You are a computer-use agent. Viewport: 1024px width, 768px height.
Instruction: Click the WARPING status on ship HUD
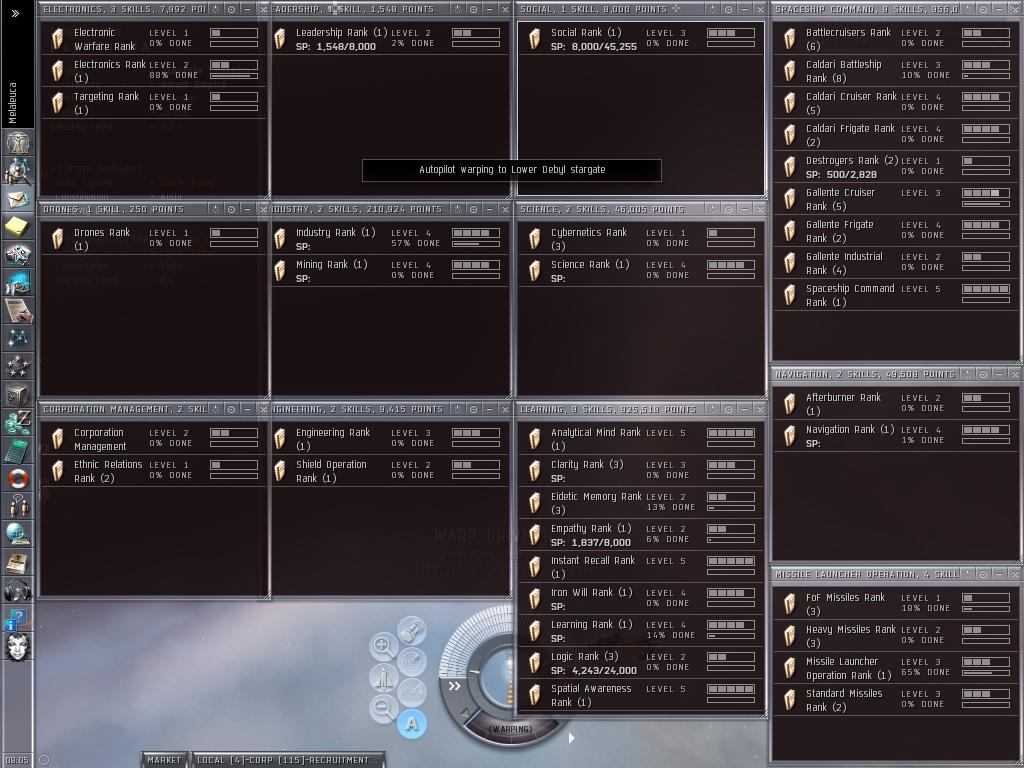511,729
